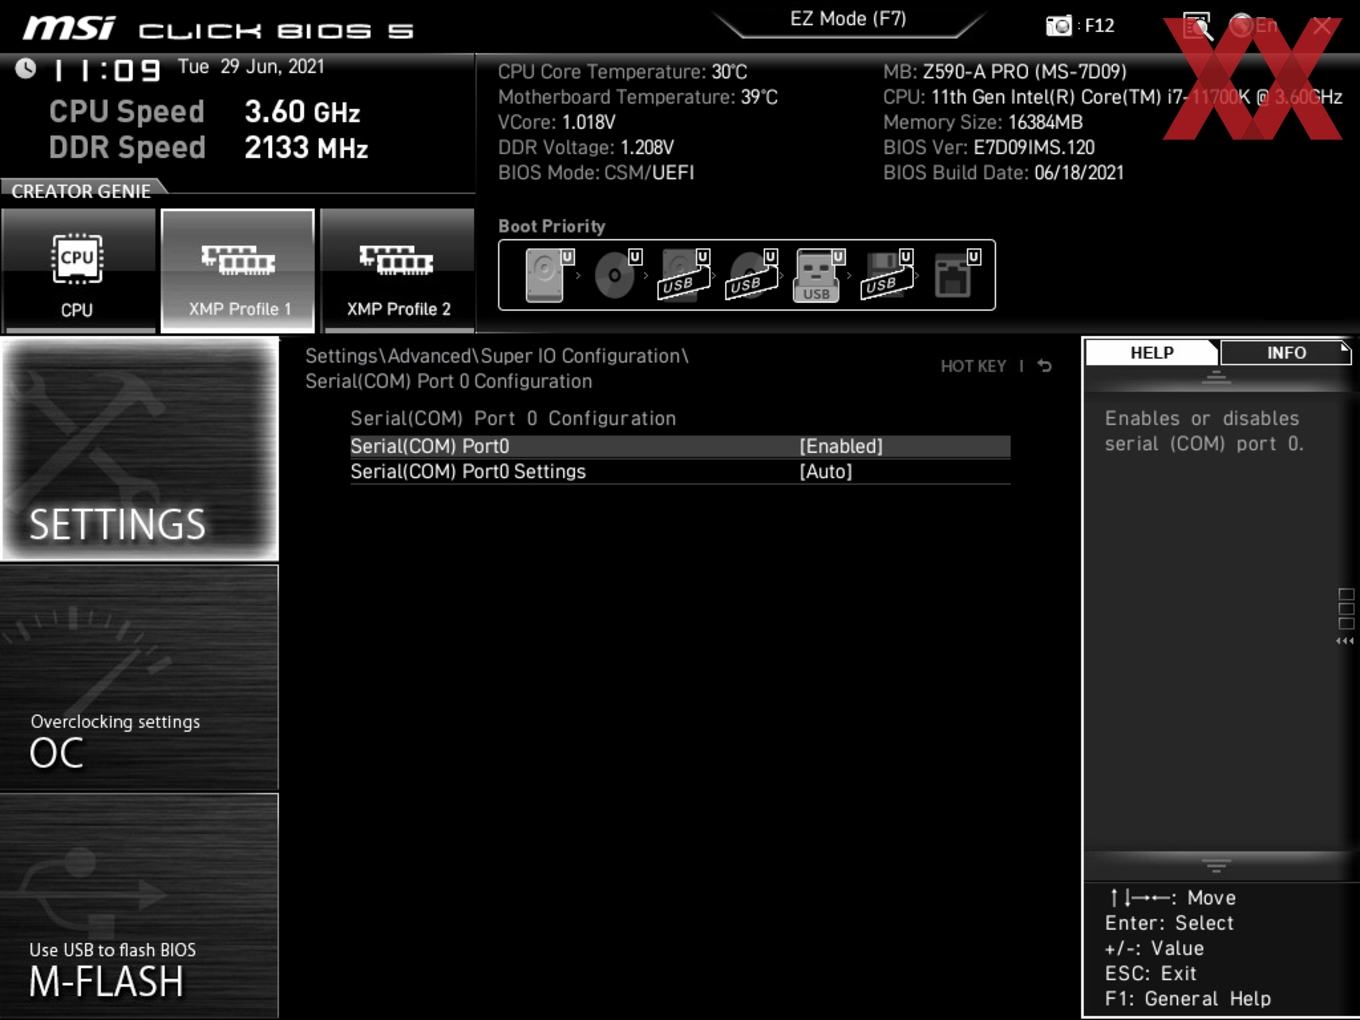Click the BIOS Ver E7D09IMS.120 text
This screenshot has height=1020, width=1360.
[x=989, y=147]
